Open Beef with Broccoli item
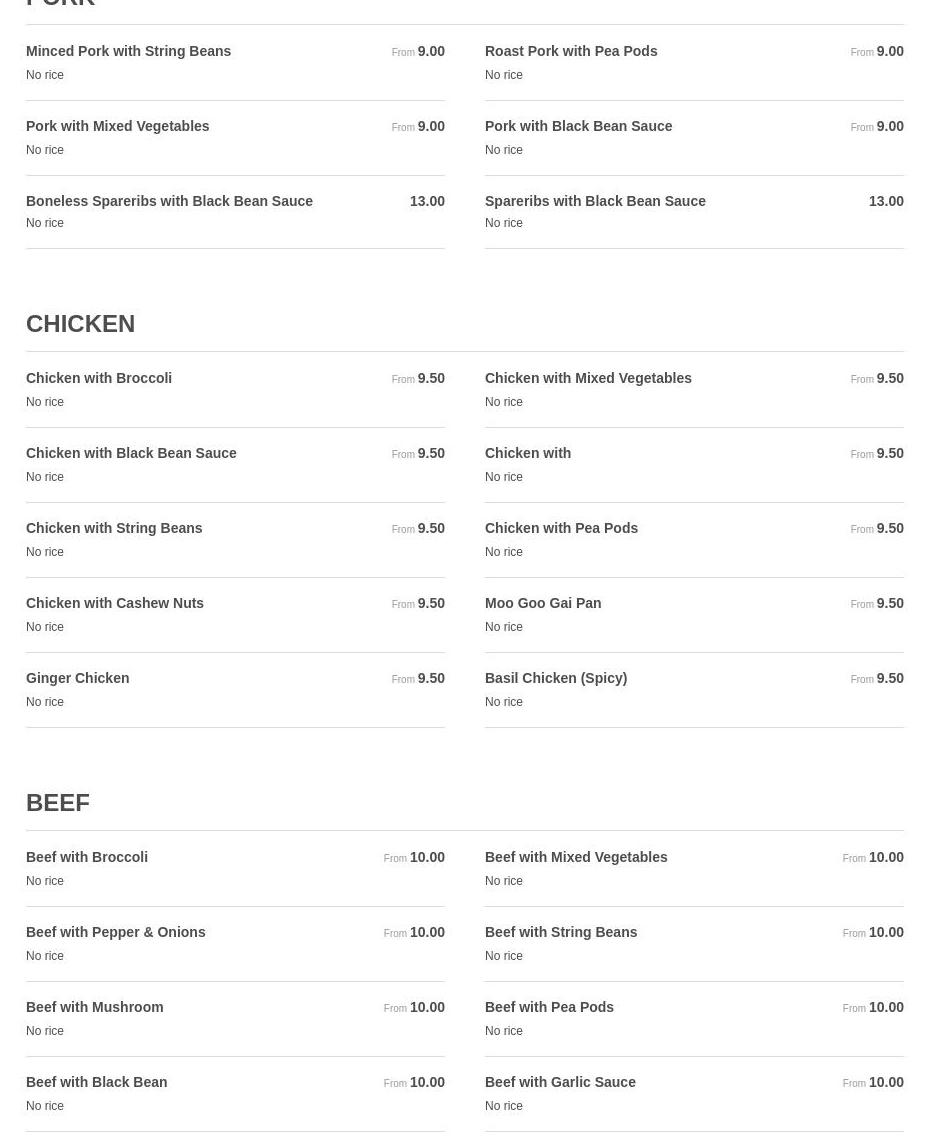The image size is (930, 1139). (235, 868)
